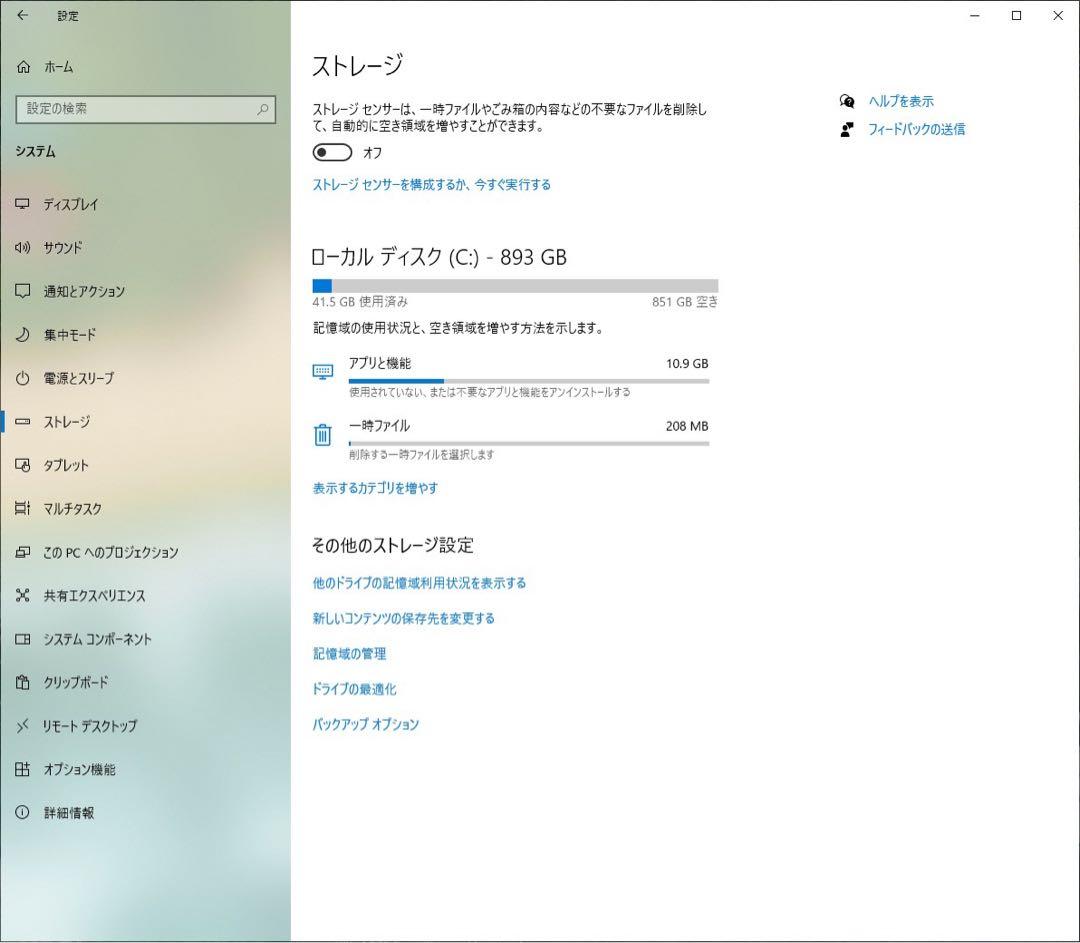The width and height of the screenshot is (1080, 943).
Task: Click the 851 GB 空き label
Action: click(x=685, y=302)
